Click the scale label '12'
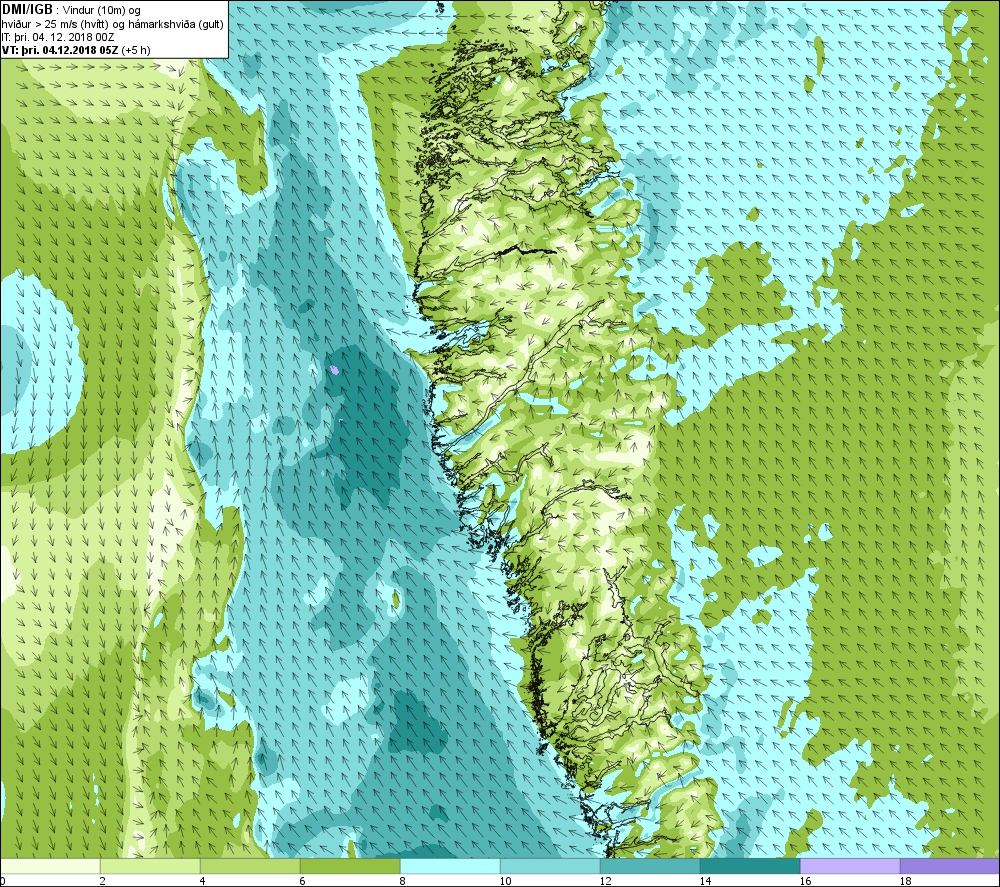This screenshot has width=1000, height=887. pos(605,881)
